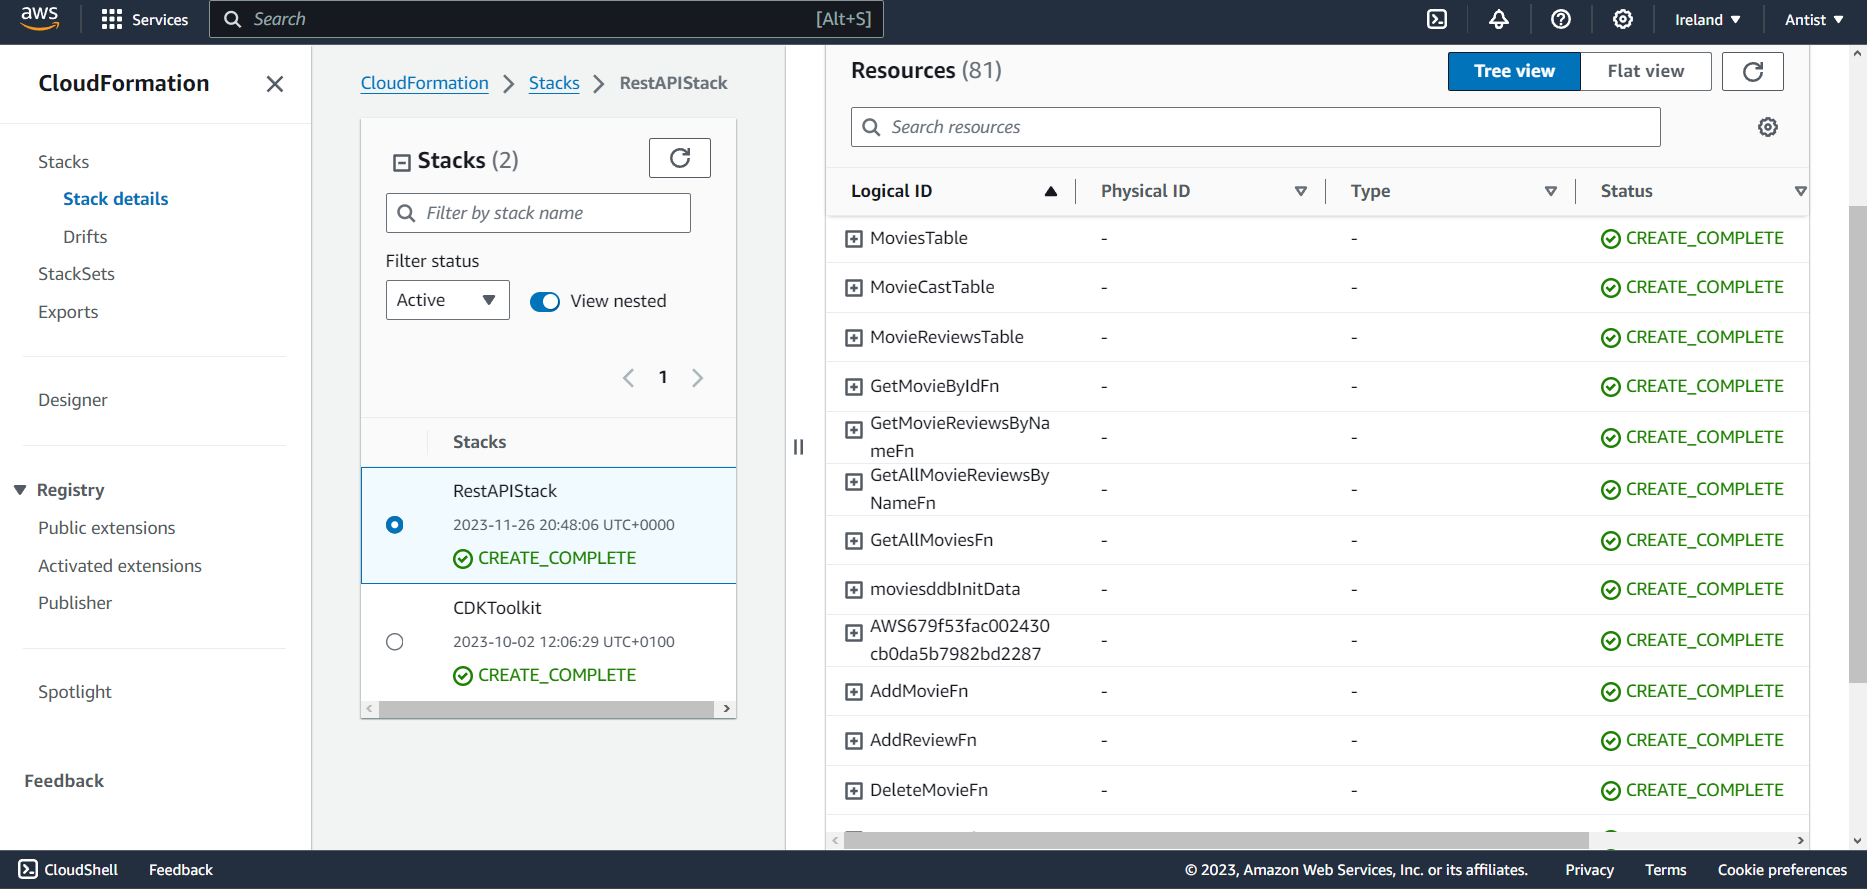
Task: Click the page vertical scrollbar
Action: click(1857, 444)
